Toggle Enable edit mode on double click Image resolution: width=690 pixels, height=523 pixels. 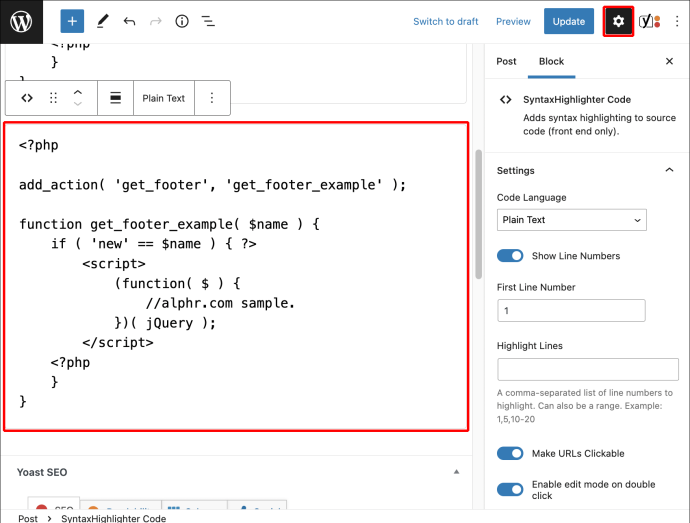(510, 490)
